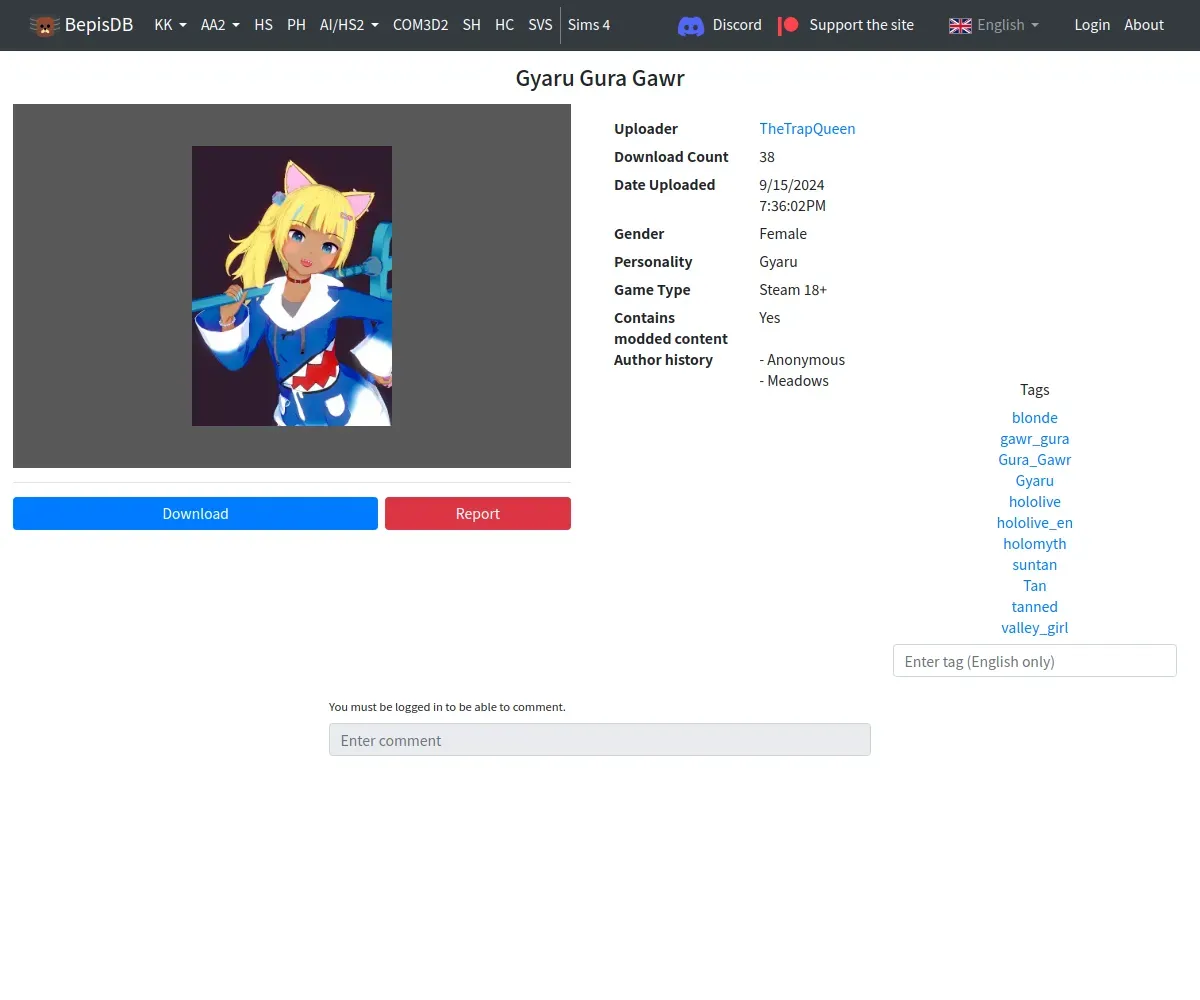Screen dimensions: 1200x1000
Task: Click the must be logged in notice
Action: [x=447, y=706]
